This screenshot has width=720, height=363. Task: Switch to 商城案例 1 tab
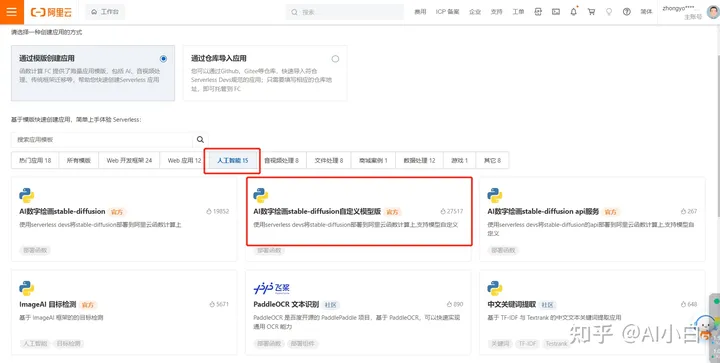(373, 161)
